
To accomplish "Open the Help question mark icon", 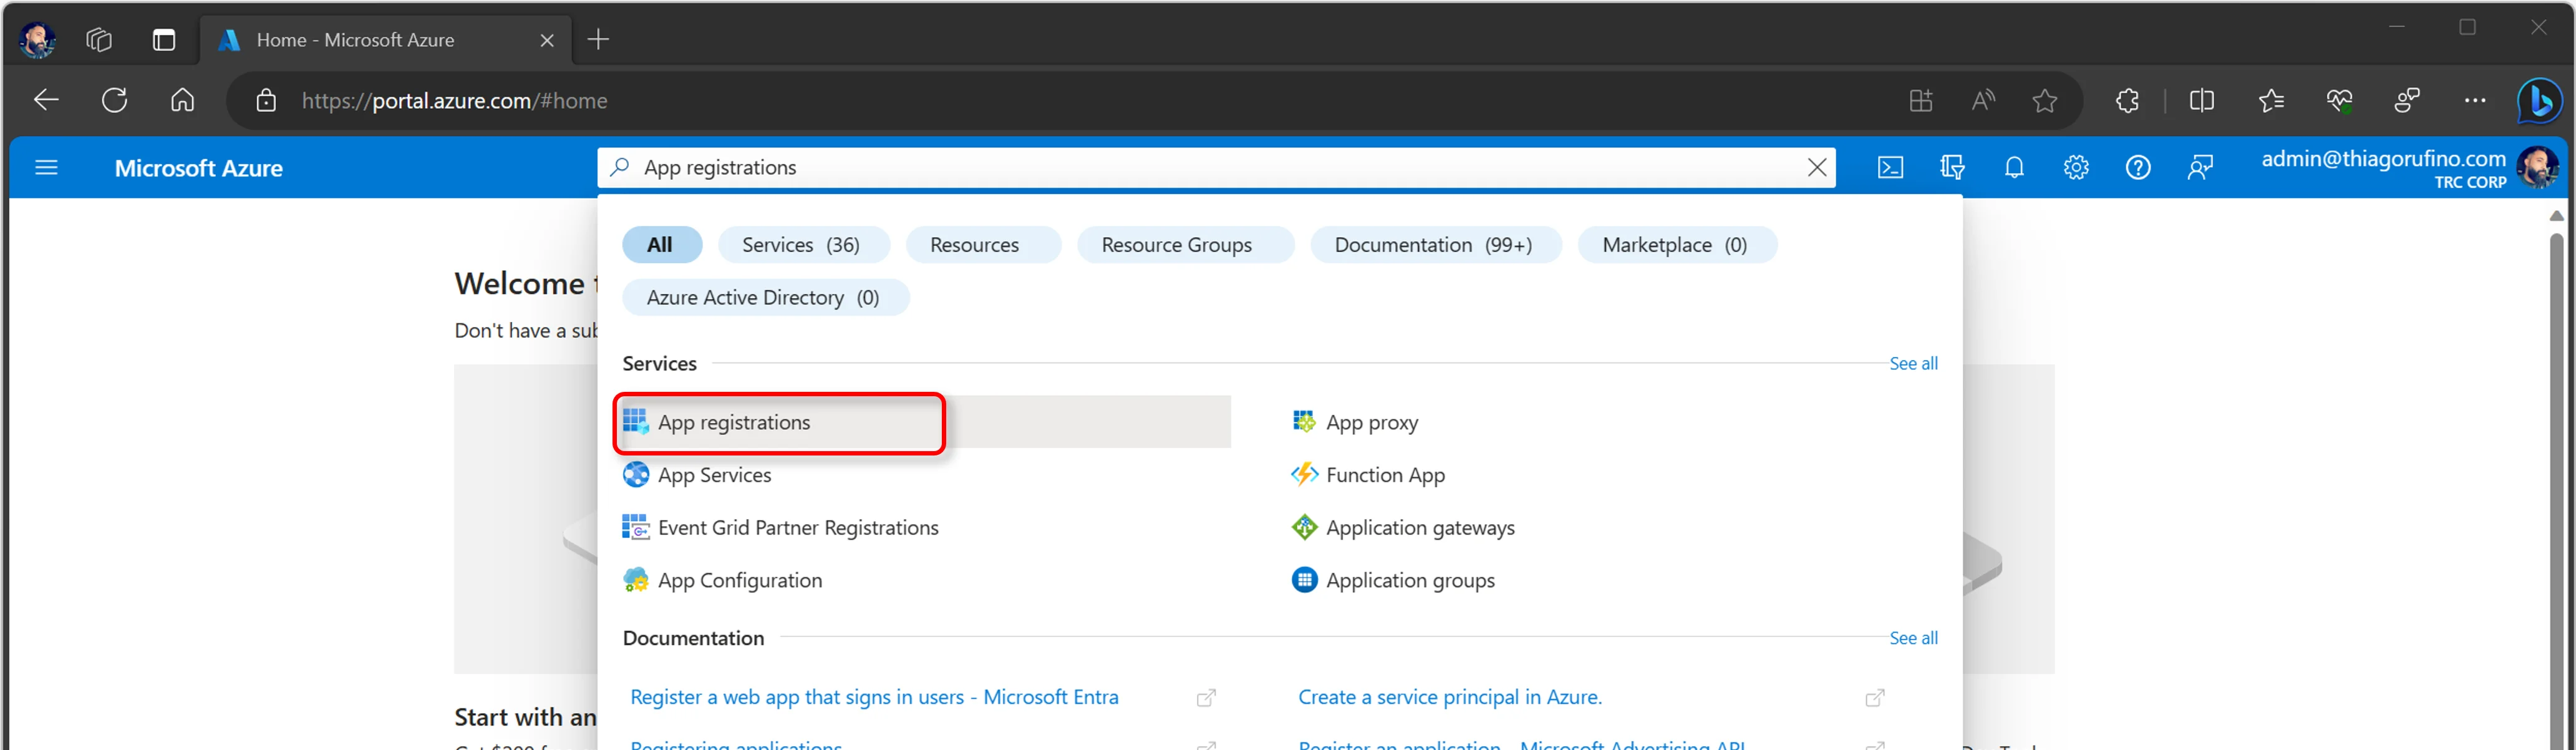I will click(x=2138, y=167).
